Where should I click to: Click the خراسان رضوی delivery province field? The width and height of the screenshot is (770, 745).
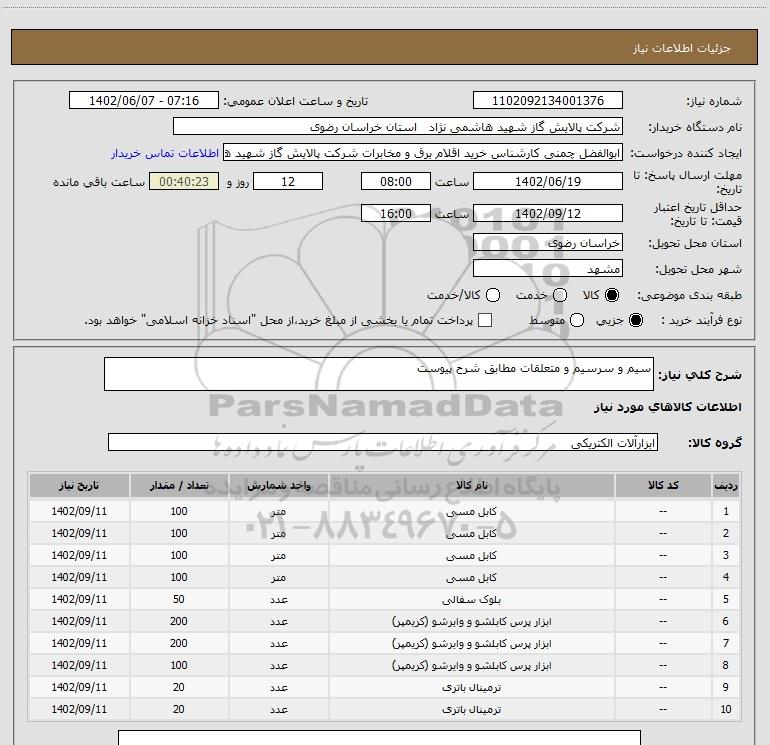pos(547,243)
